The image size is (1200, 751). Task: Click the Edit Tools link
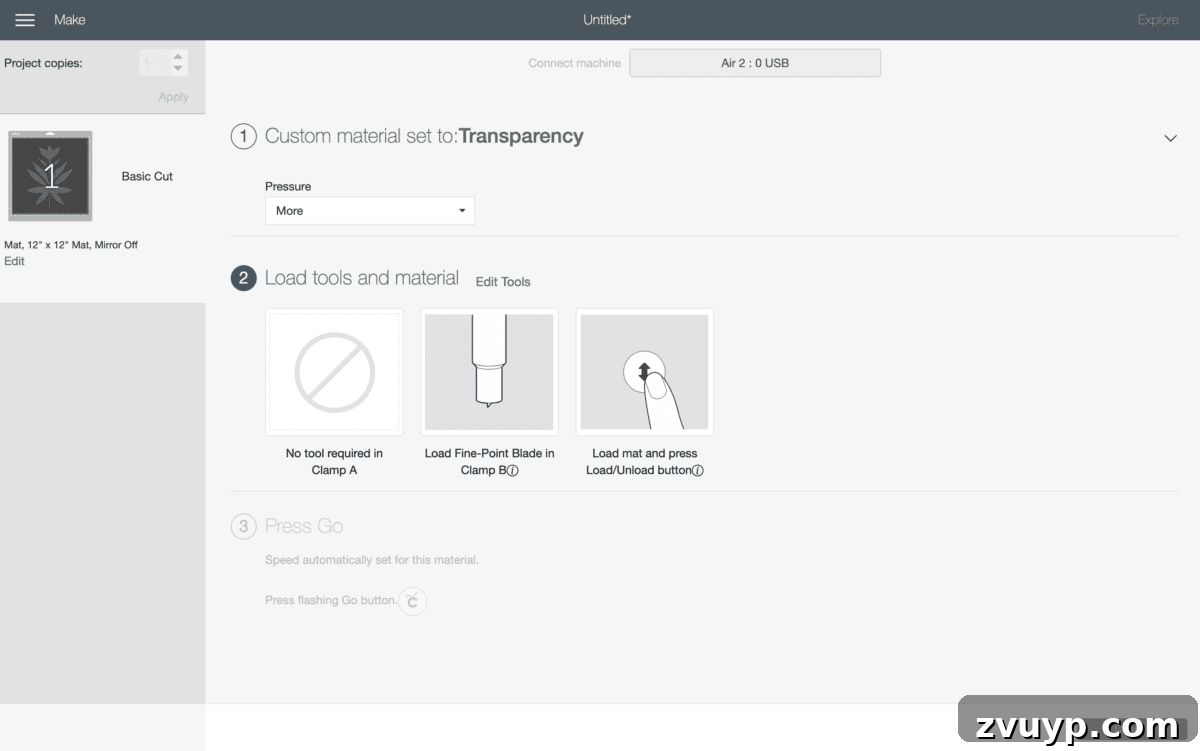coord(503,282)
